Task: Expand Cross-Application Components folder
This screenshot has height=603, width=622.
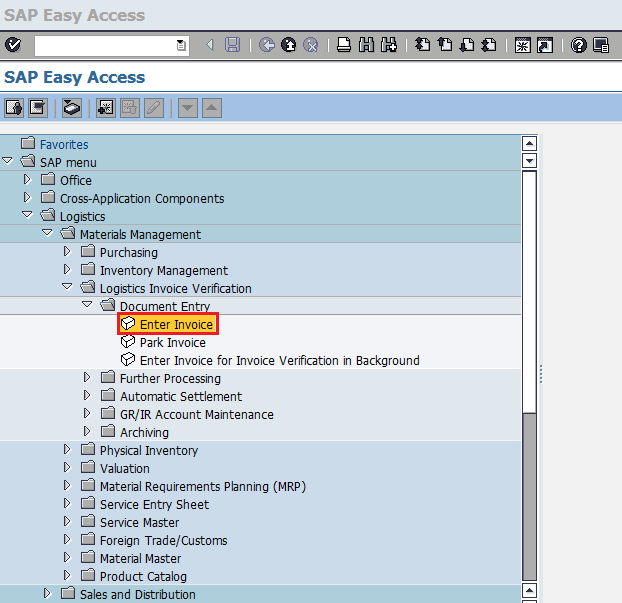Action: tap(27, 197)
